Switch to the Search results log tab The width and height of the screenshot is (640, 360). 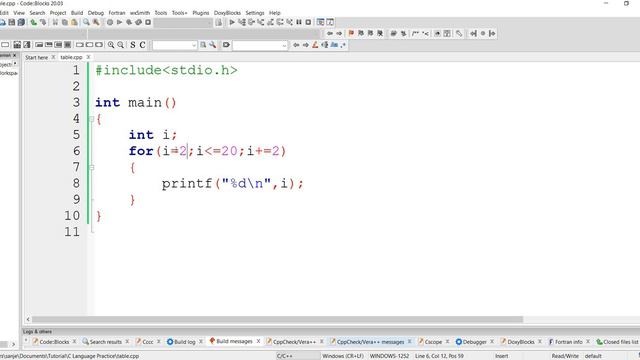tap(106, 342)
